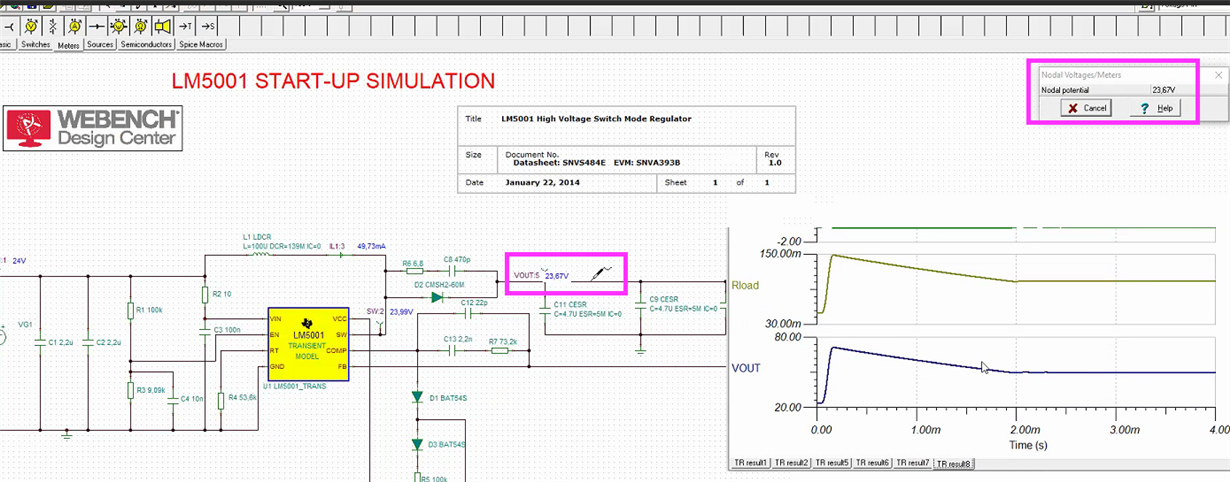Close the Nodal Voltages/Meters dialog

[x=1217, y=74]
